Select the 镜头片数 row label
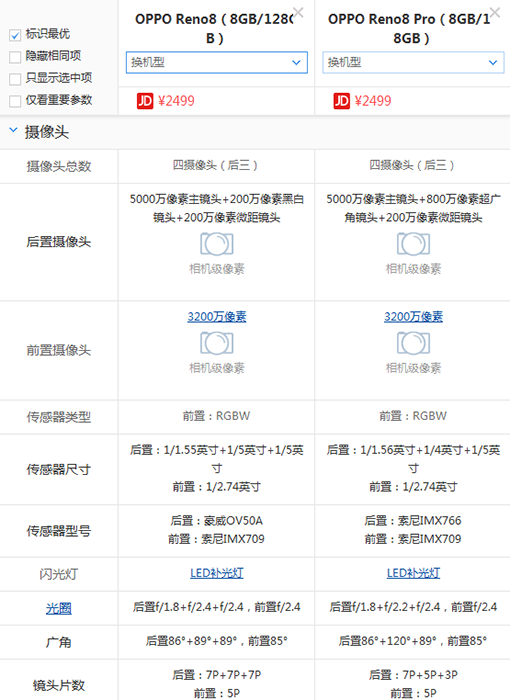510x700 pixels. tap(59, 685)
